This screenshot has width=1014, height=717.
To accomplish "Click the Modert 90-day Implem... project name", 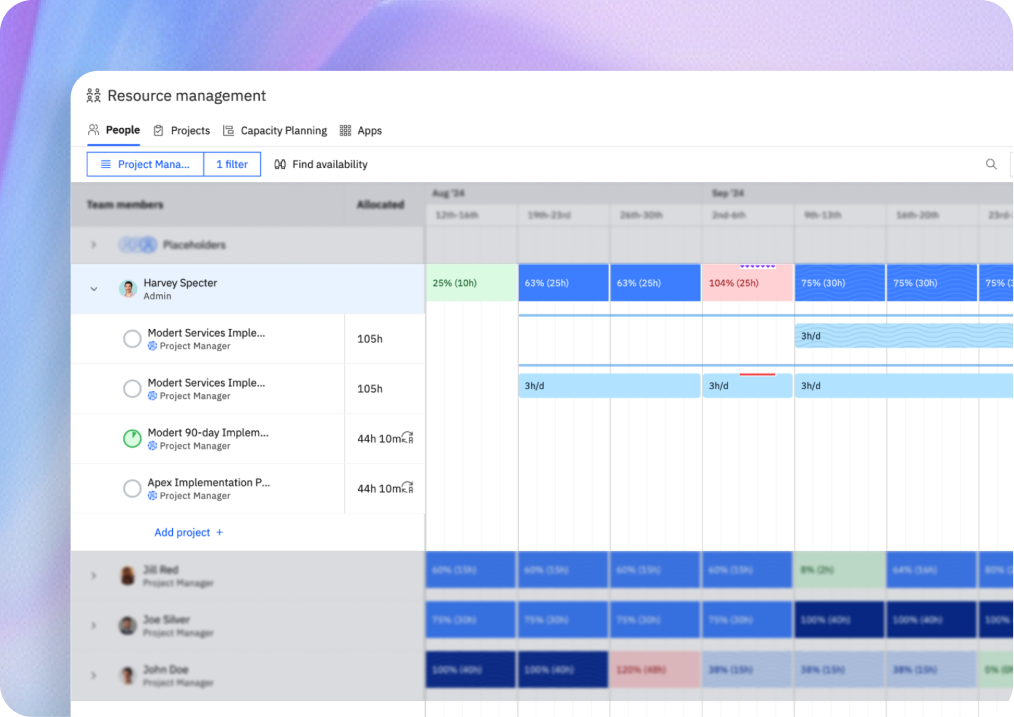I will (x=208, y=433).
